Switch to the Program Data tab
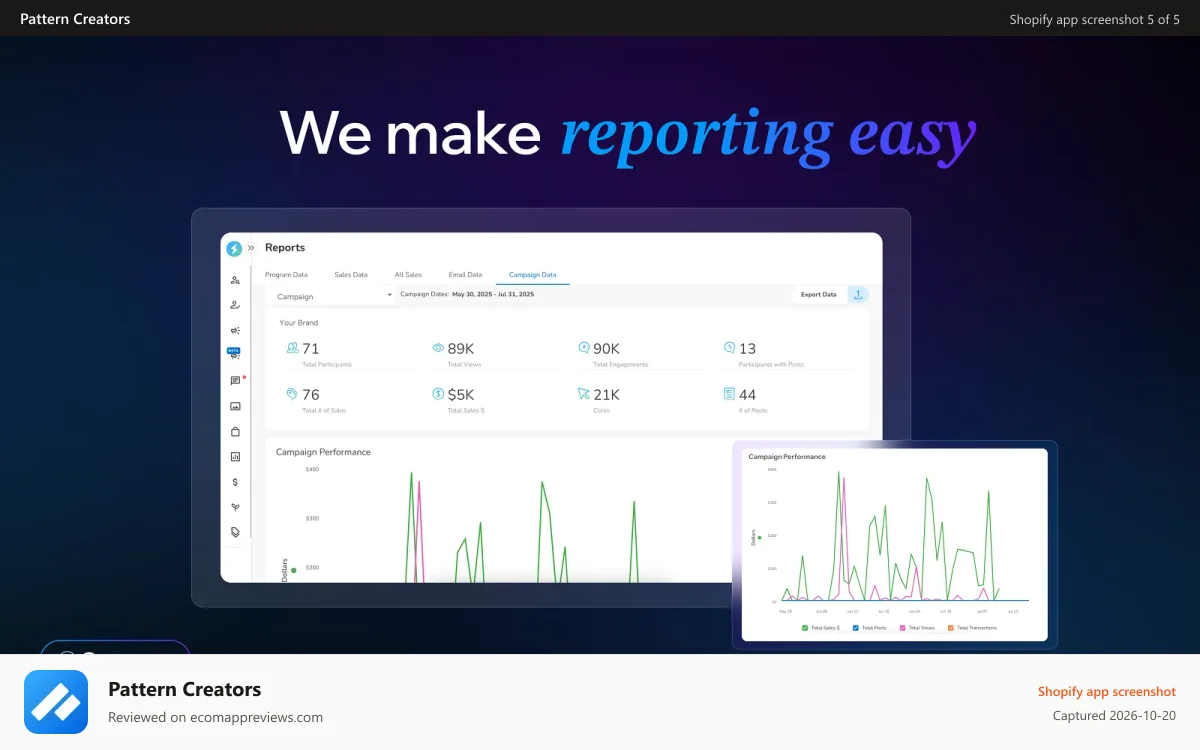1200x750 pixels. (286, 274)
